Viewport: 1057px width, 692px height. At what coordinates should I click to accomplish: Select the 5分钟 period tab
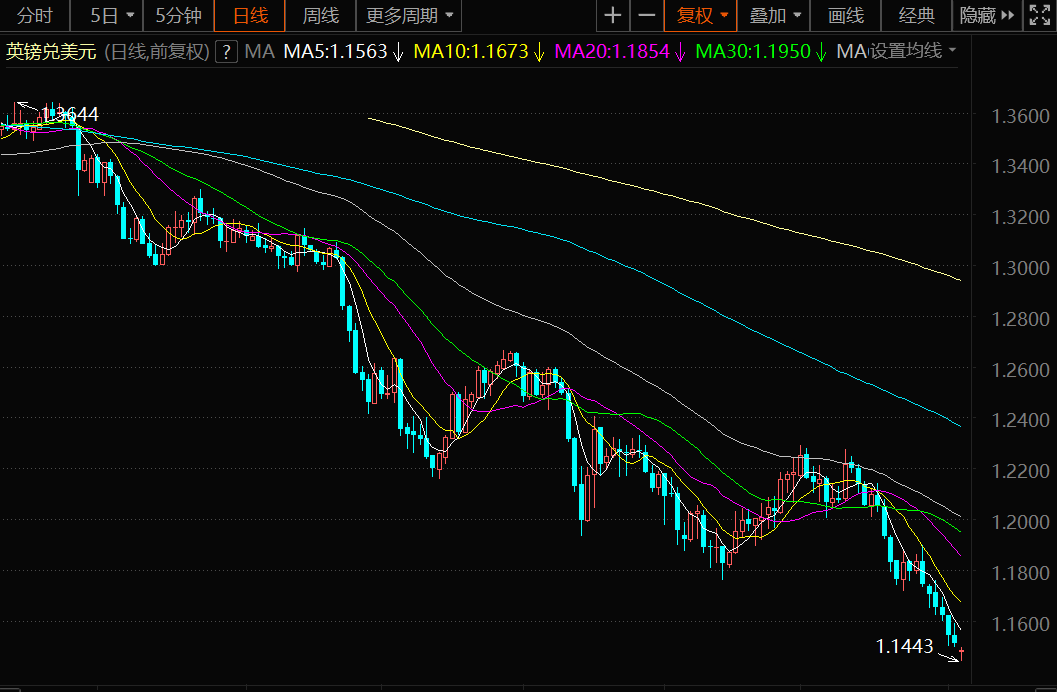[178, 15]
